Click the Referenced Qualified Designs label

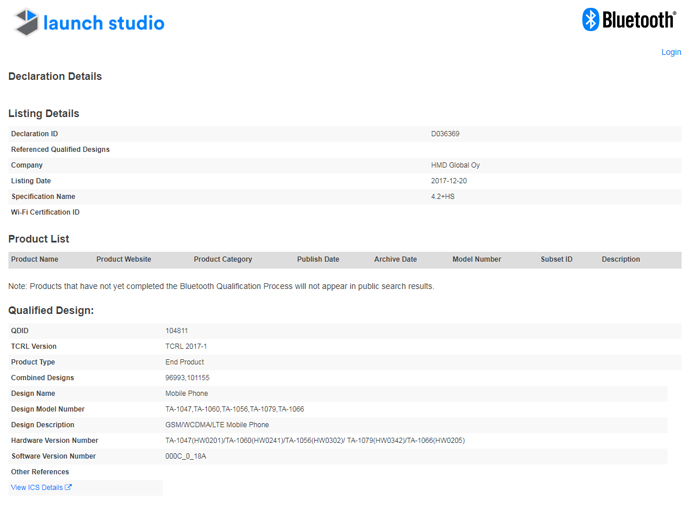pyautogui.click(x=60, y=150)
